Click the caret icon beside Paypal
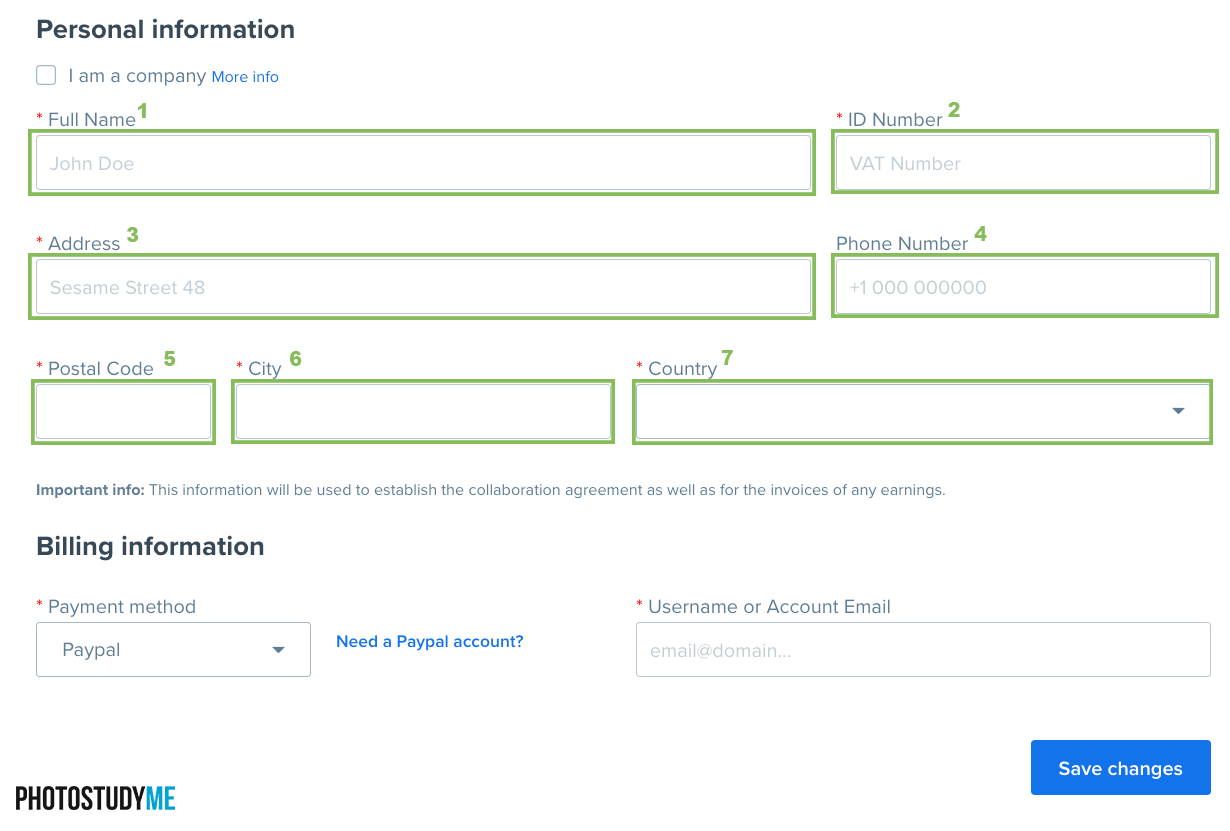 pos(278,650)
